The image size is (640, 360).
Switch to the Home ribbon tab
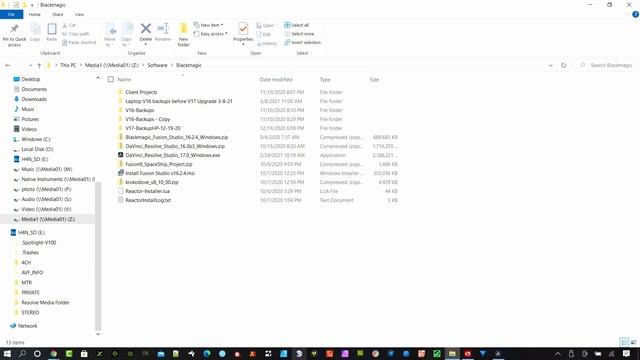click(35, 15)
